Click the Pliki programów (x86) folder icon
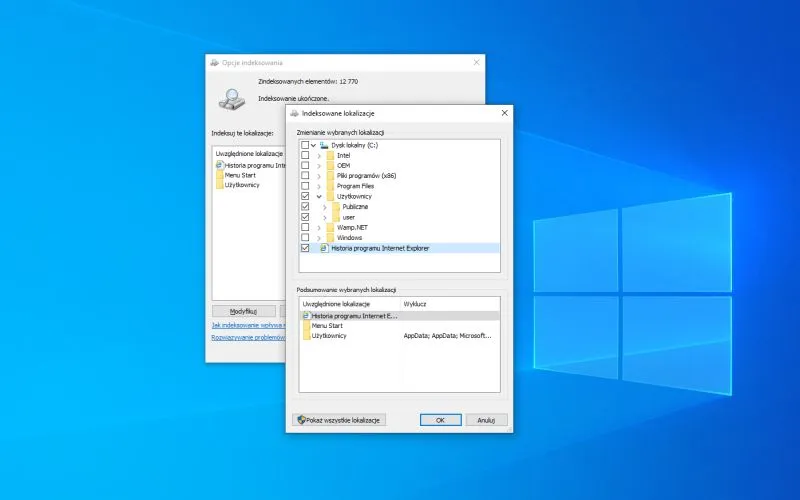The width and height of the screenshot is (800, 500). click(x=330, y=176)
